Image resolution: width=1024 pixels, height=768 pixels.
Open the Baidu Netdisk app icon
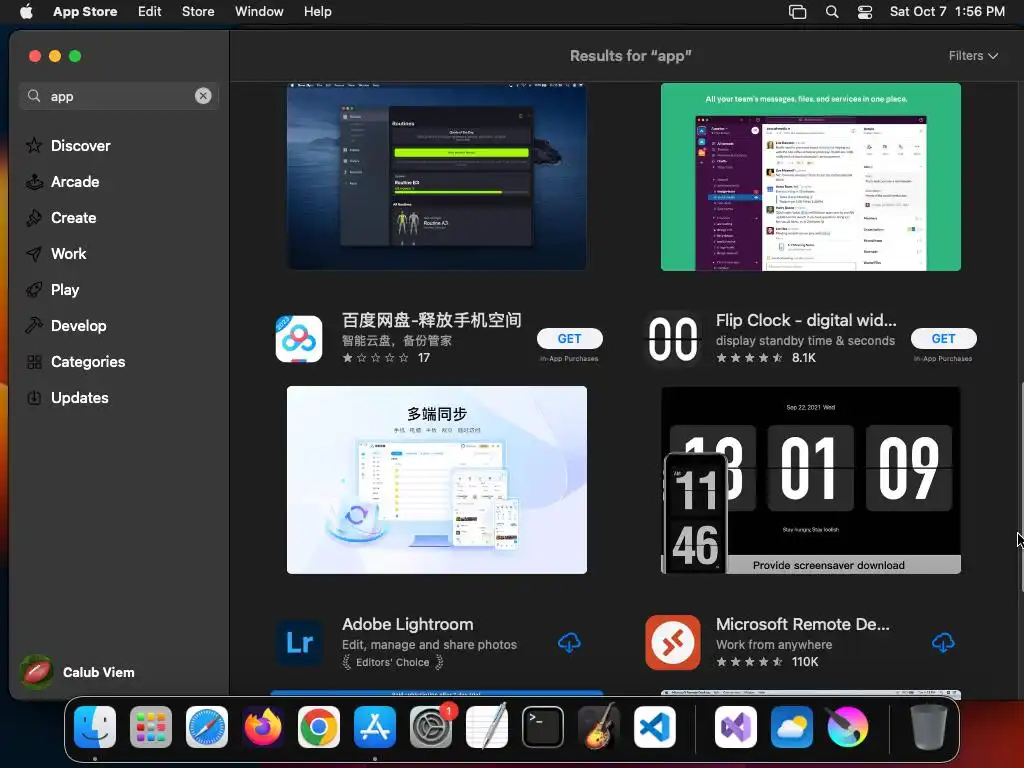(x=299, y=339)
